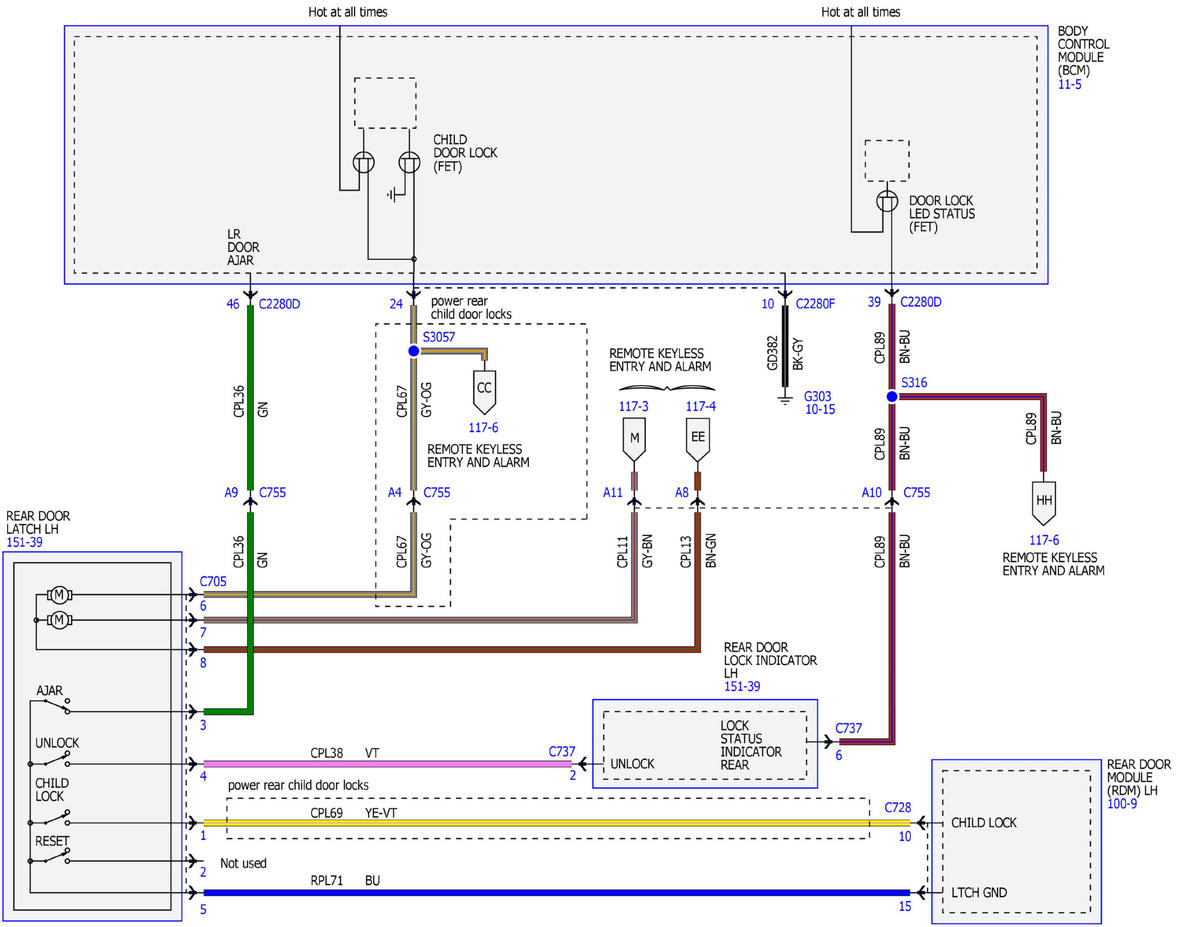Click 'UNLOCK' label inside lock indicator box
Image resolution: width=1200 pixels, height=927 pixels.
(631, 764)
